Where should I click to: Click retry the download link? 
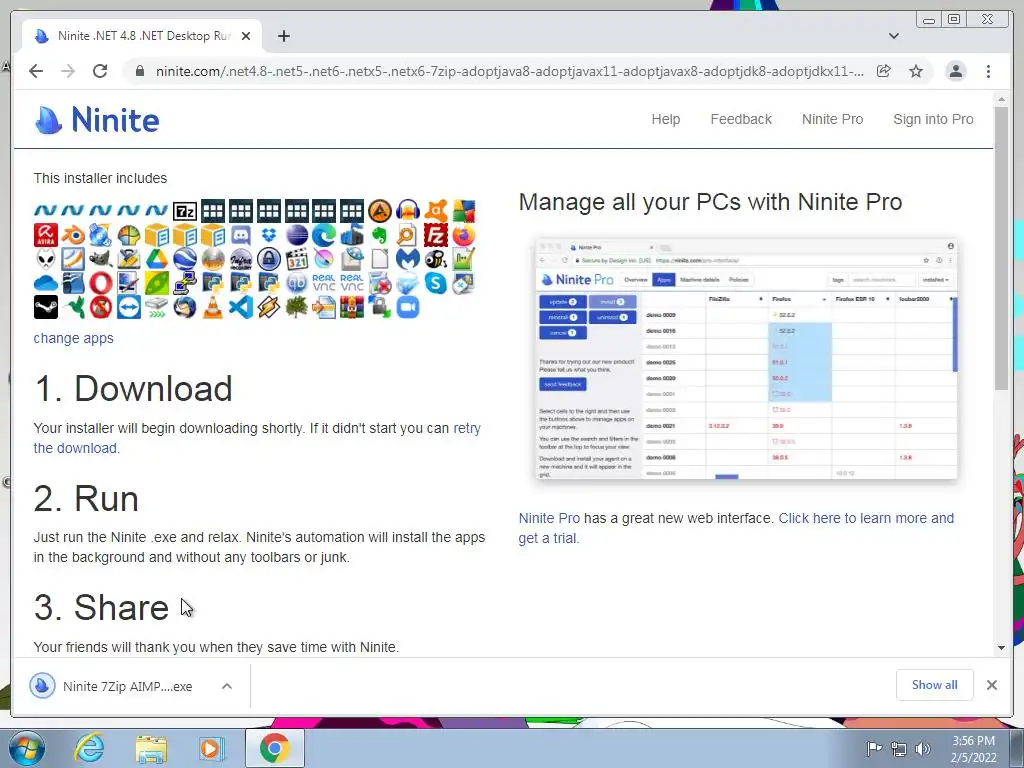click(257, 438)
